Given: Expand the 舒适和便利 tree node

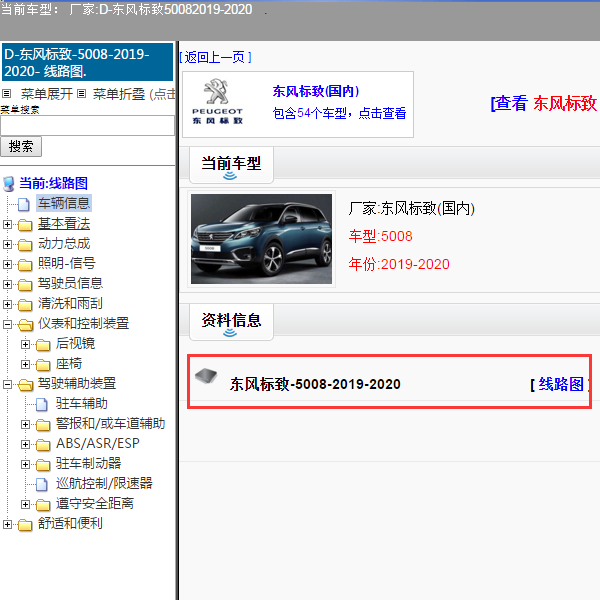Looking at the screenshot, I should coord(7,524).
